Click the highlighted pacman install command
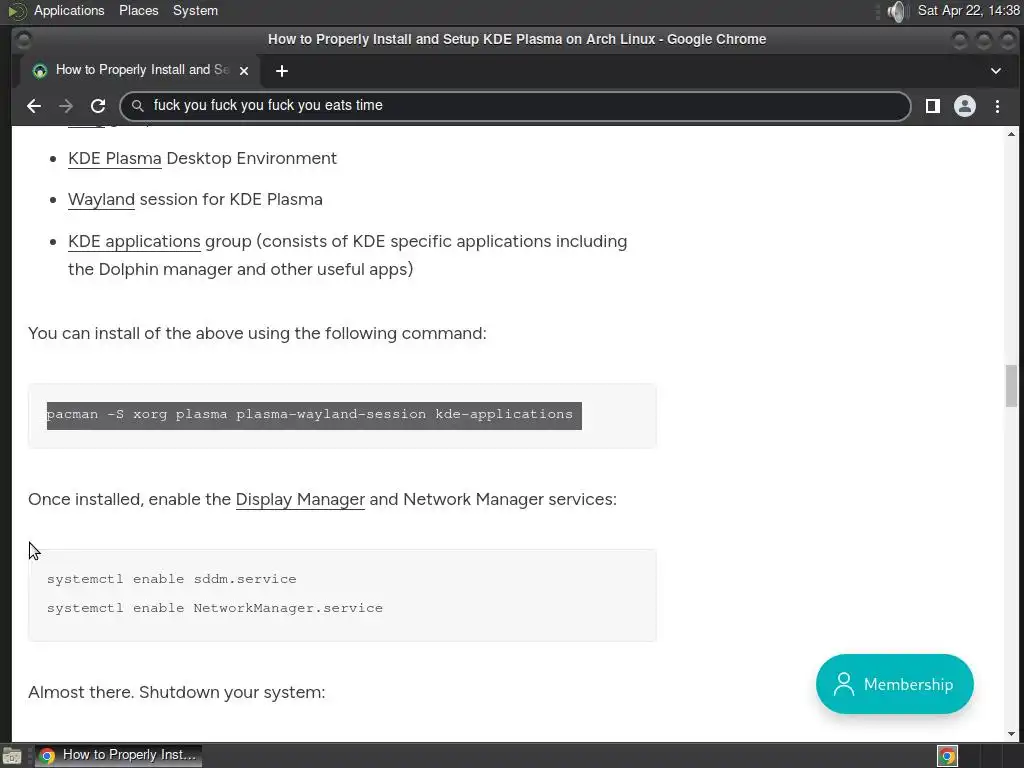 pyautogui.click(x=314, y=415)
